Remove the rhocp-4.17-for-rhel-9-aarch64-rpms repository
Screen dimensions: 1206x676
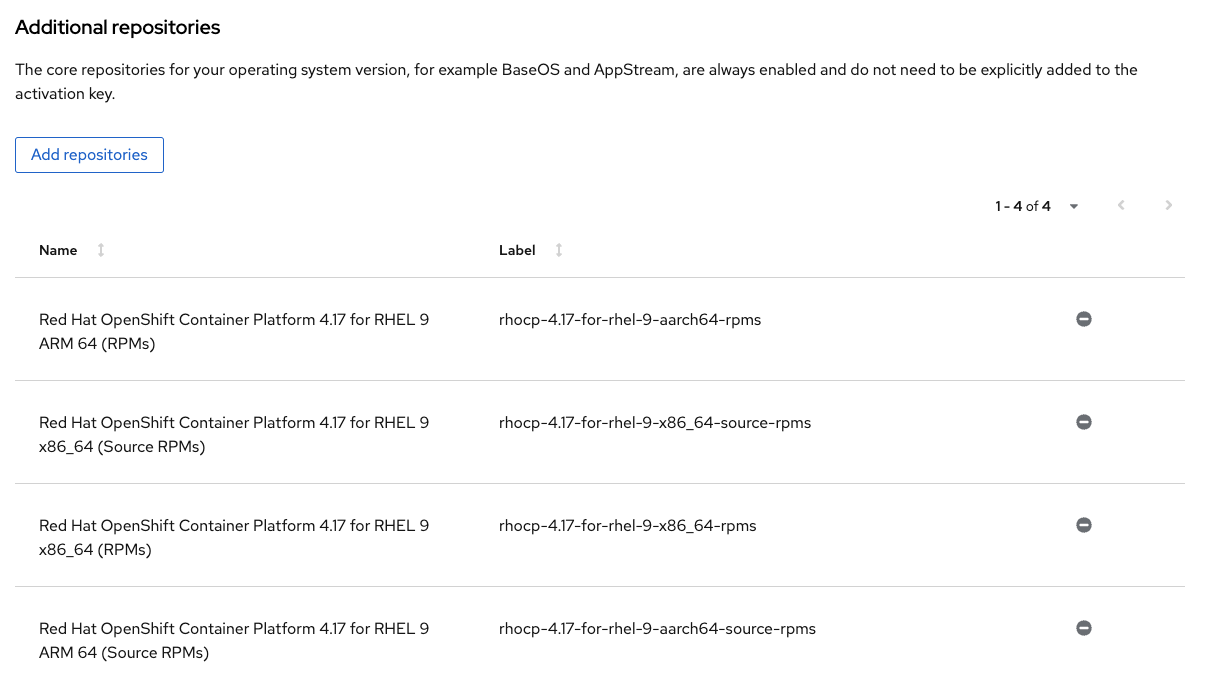[x=1083, y=318]
